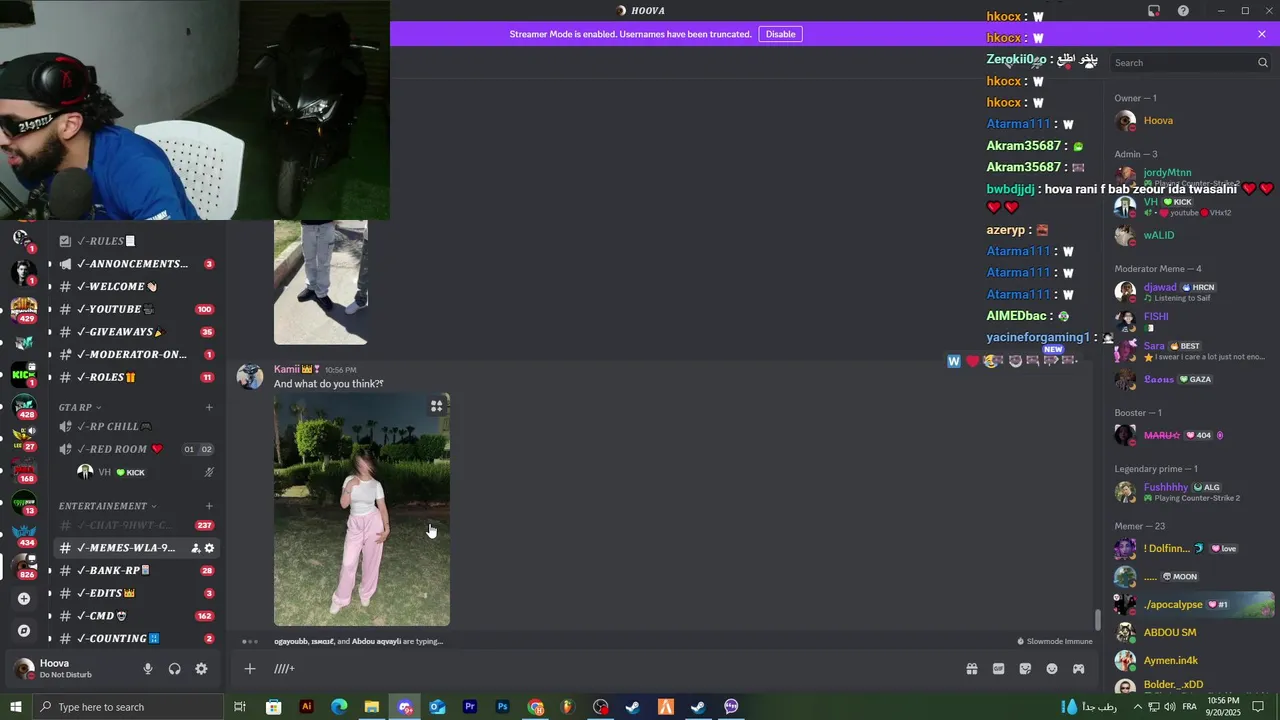Open Windows Task View button
1280x720 pixels.
click(240, 707)
